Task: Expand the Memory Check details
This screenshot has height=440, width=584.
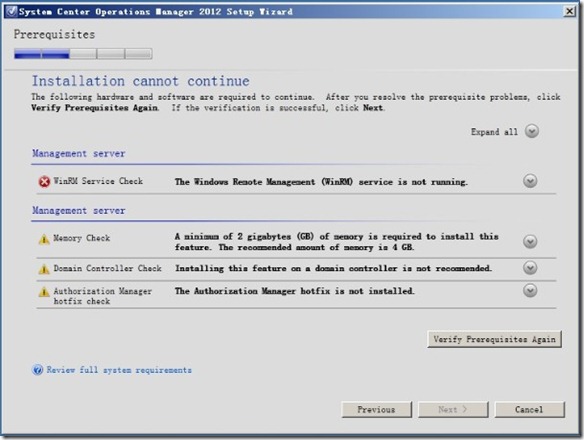Action: 530,241
